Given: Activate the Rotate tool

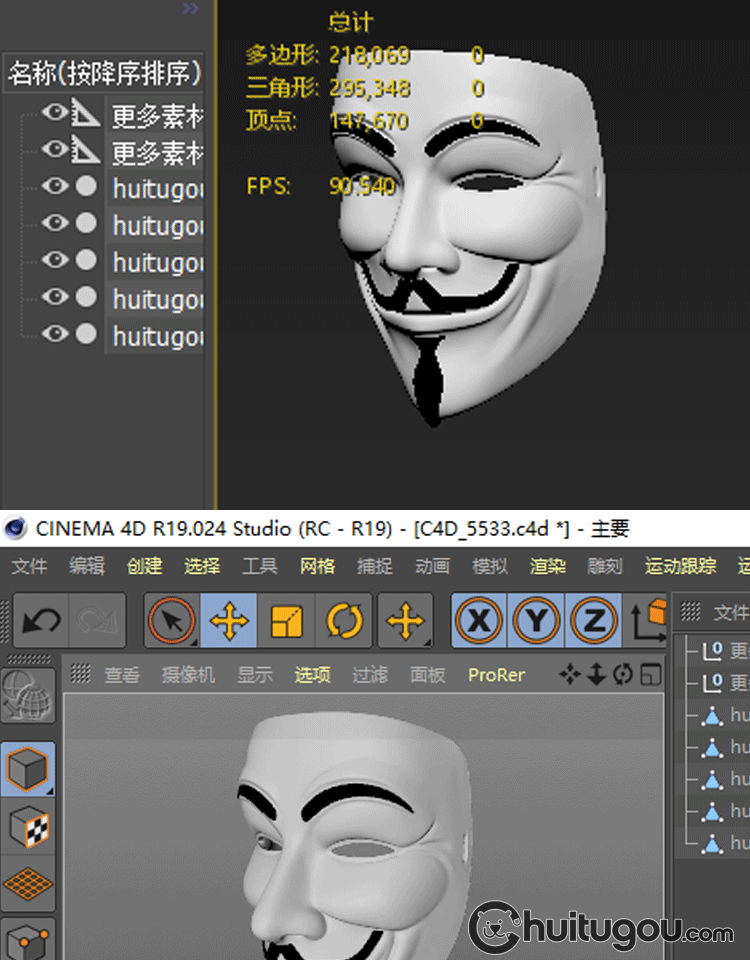Looking at the screenshot, I should [x=343, y=621].
